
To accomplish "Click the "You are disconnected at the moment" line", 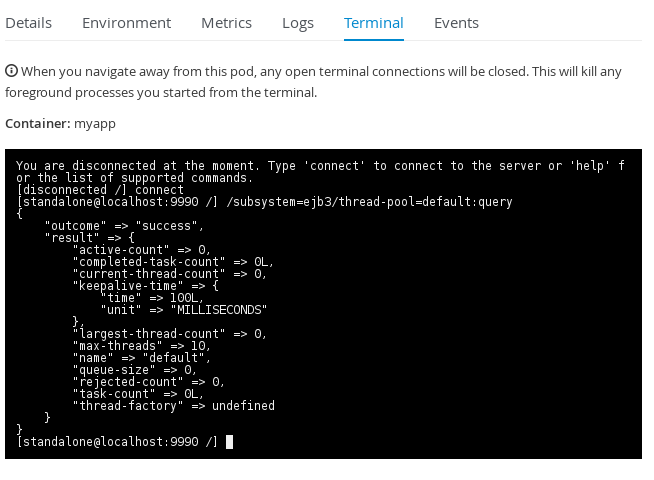I will coord(320,172).
